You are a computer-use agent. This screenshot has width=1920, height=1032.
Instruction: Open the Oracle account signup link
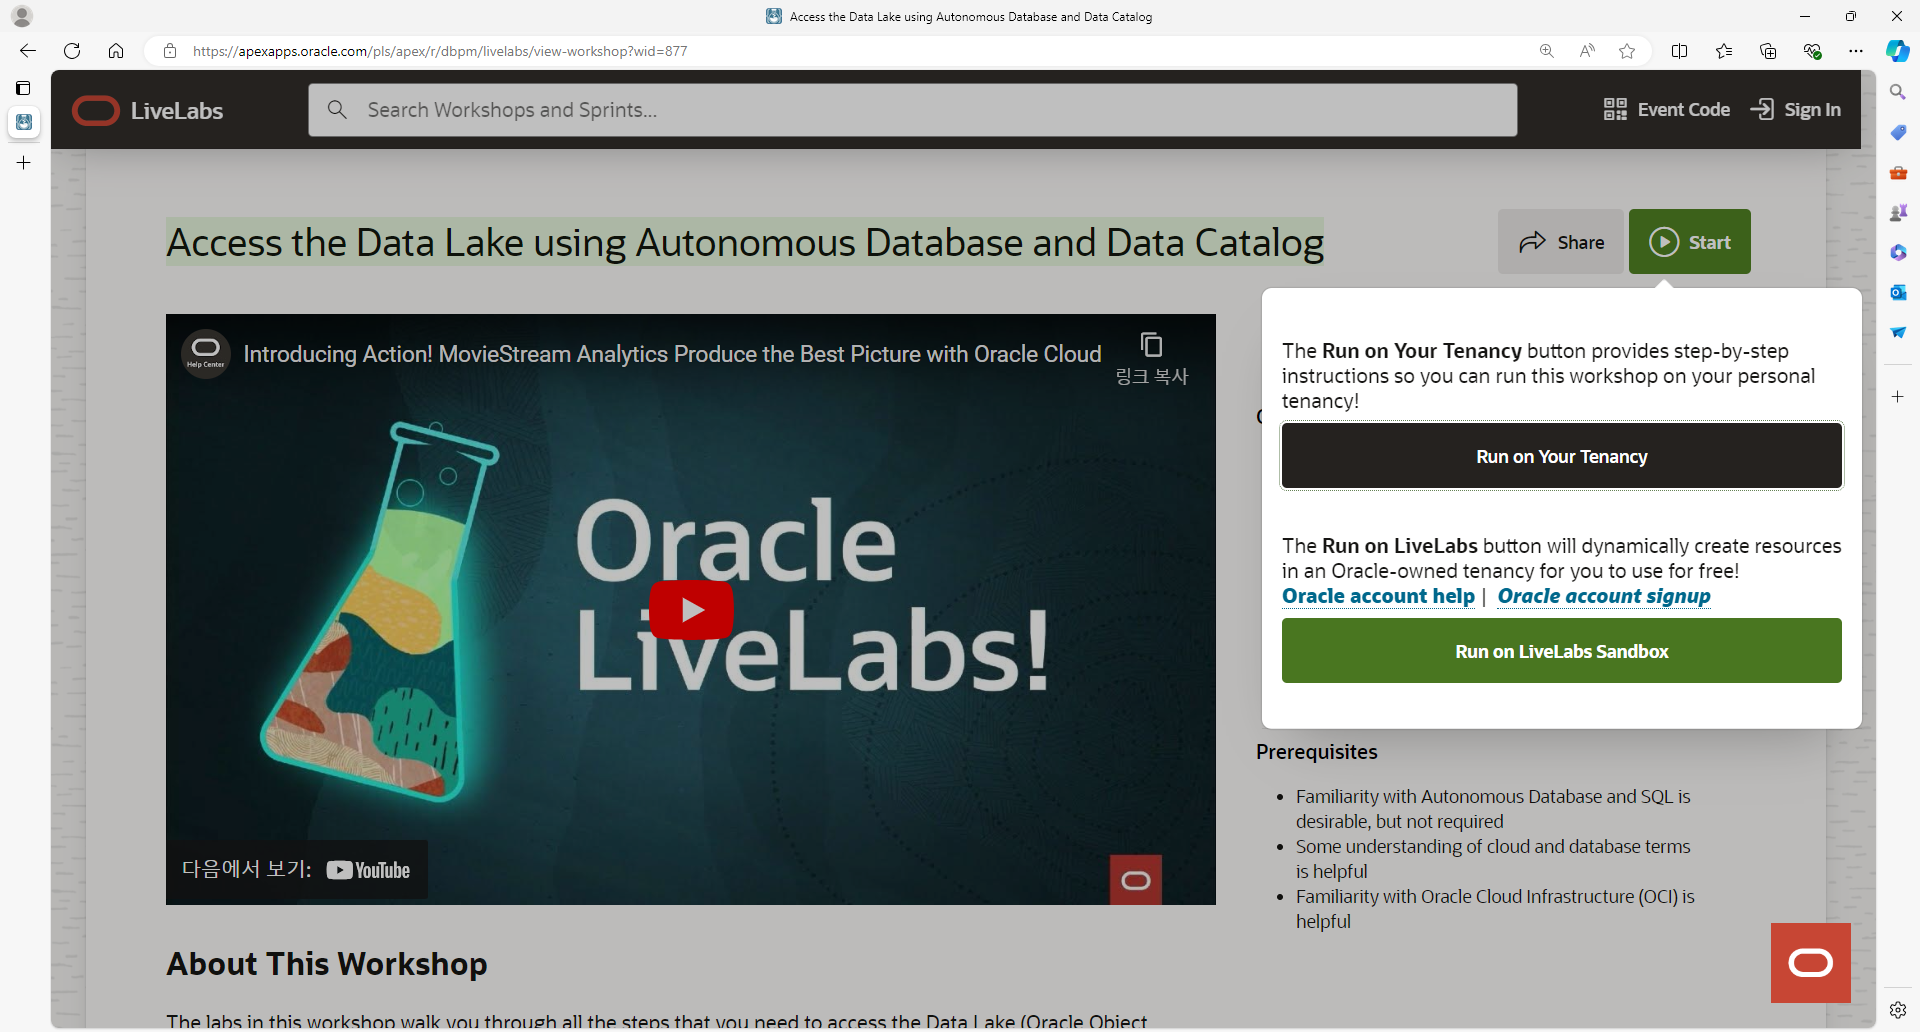[1604, 596]
